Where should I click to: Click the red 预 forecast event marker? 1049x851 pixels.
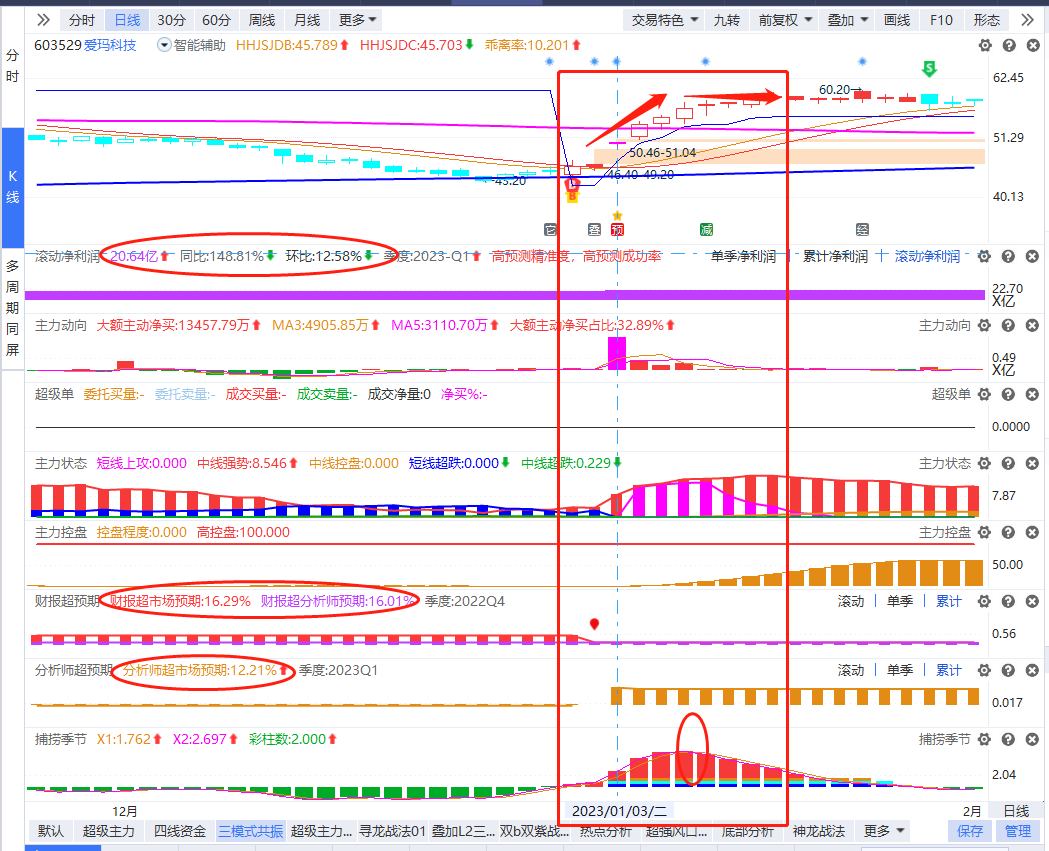pos(617,229)
